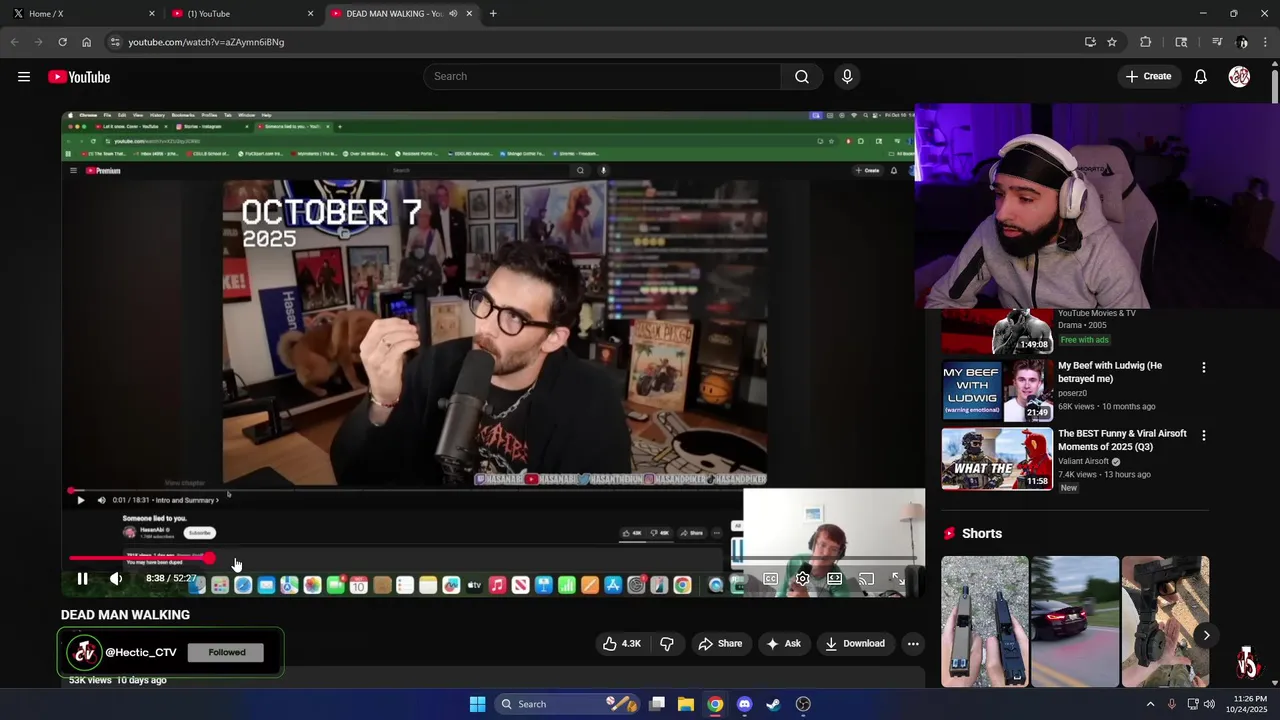The width and height of the screenshot is (1280, 720).
Task: Open the Viral Airsoft Moments video title
Action: coord(1122,440)
